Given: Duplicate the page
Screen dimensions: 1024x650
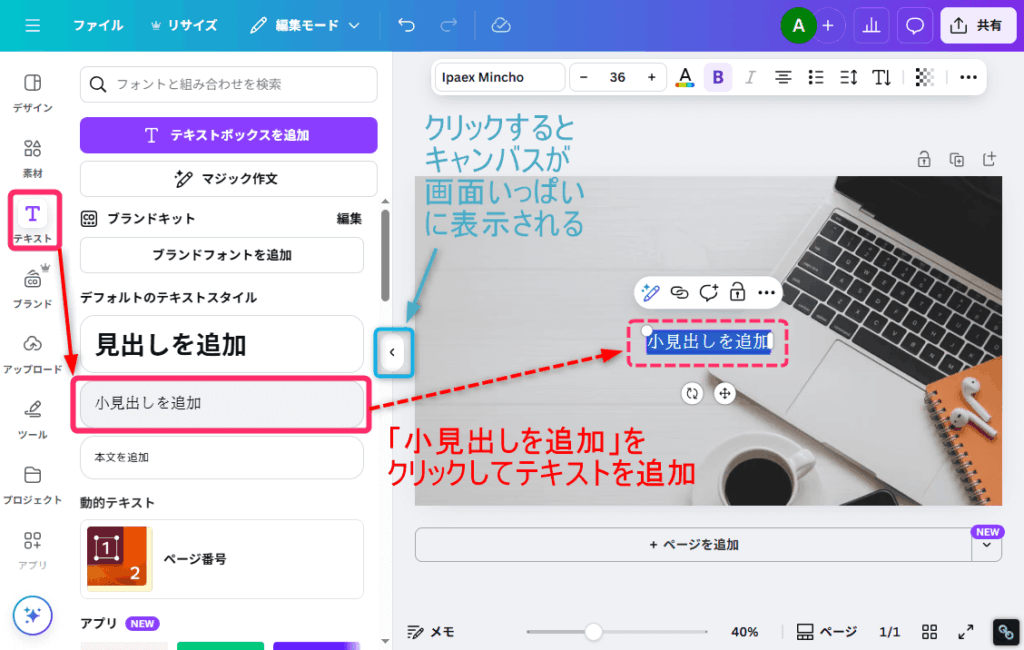Looking at the screenshot, I should click(956, 159).
